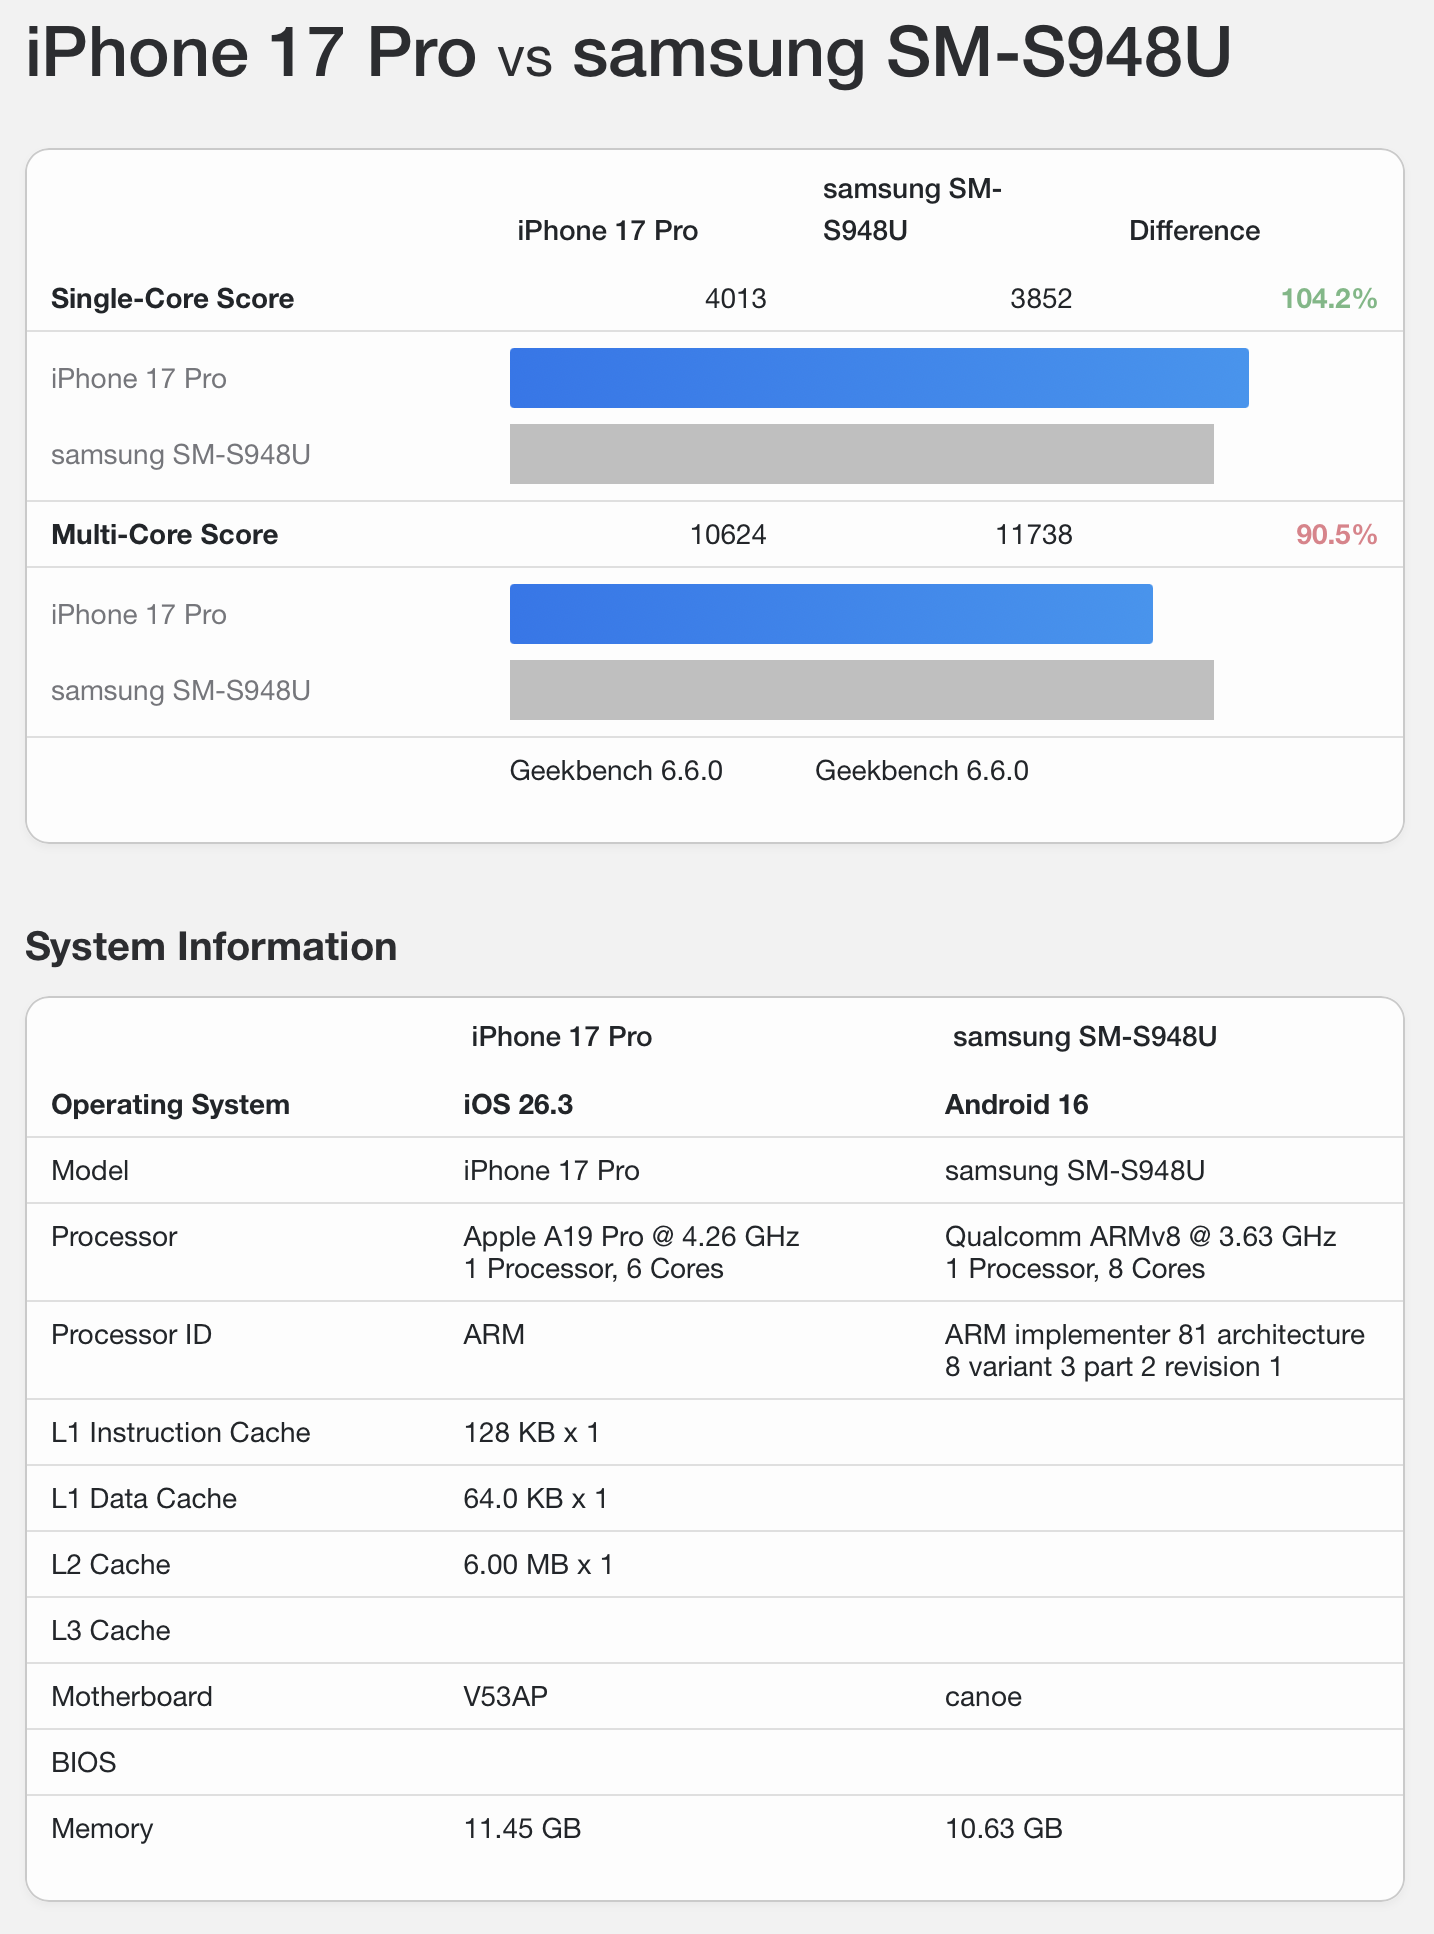Image resolution: width=1434 pixels, height=1934 pixels.
Task: Click the L2 Cache label
Action: pyautogui.click(x=111, y=1565)
